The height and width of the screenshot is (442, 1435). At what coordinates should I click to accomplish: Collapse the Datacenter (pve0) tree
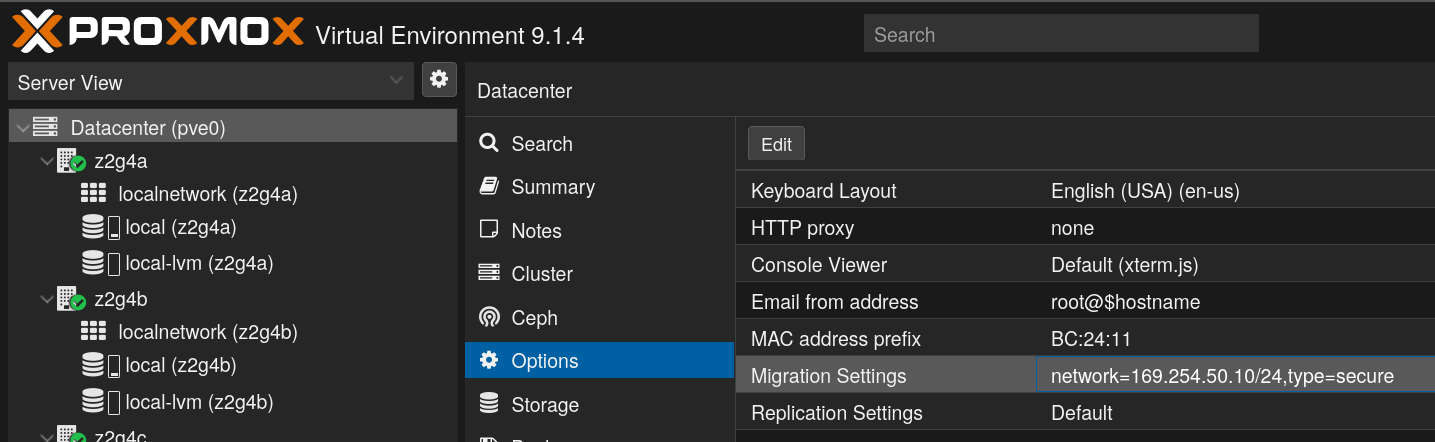point(22,128)
